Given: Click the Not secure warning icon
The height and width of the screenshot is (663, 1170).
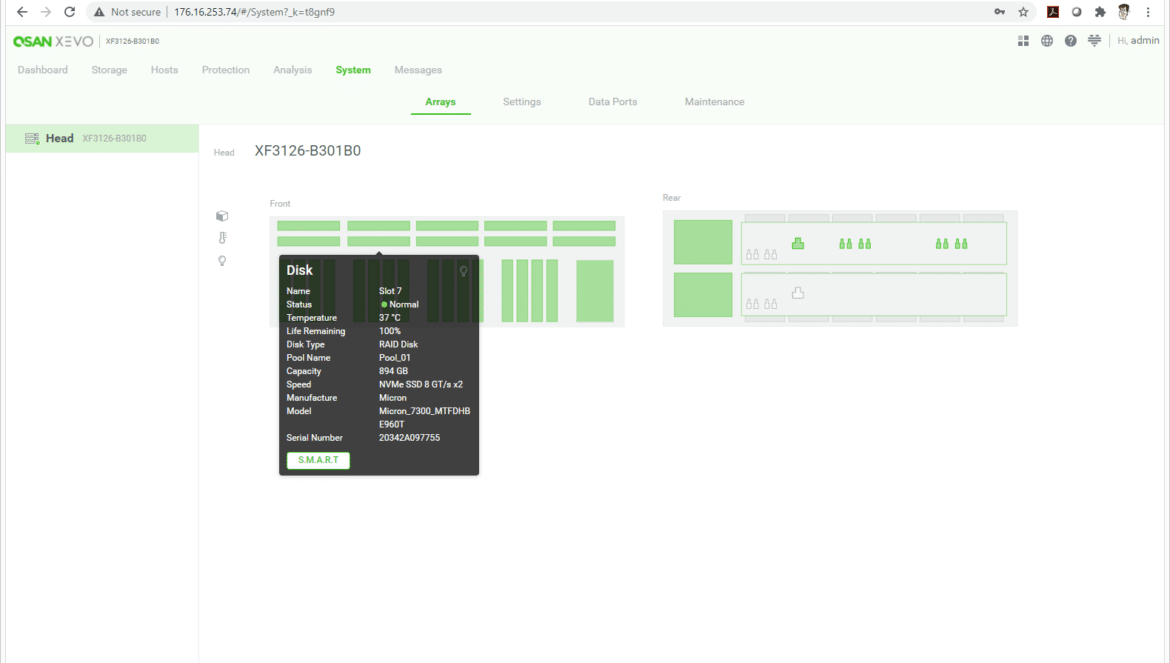Looking at the screenshot, I should tap(99, 12).
